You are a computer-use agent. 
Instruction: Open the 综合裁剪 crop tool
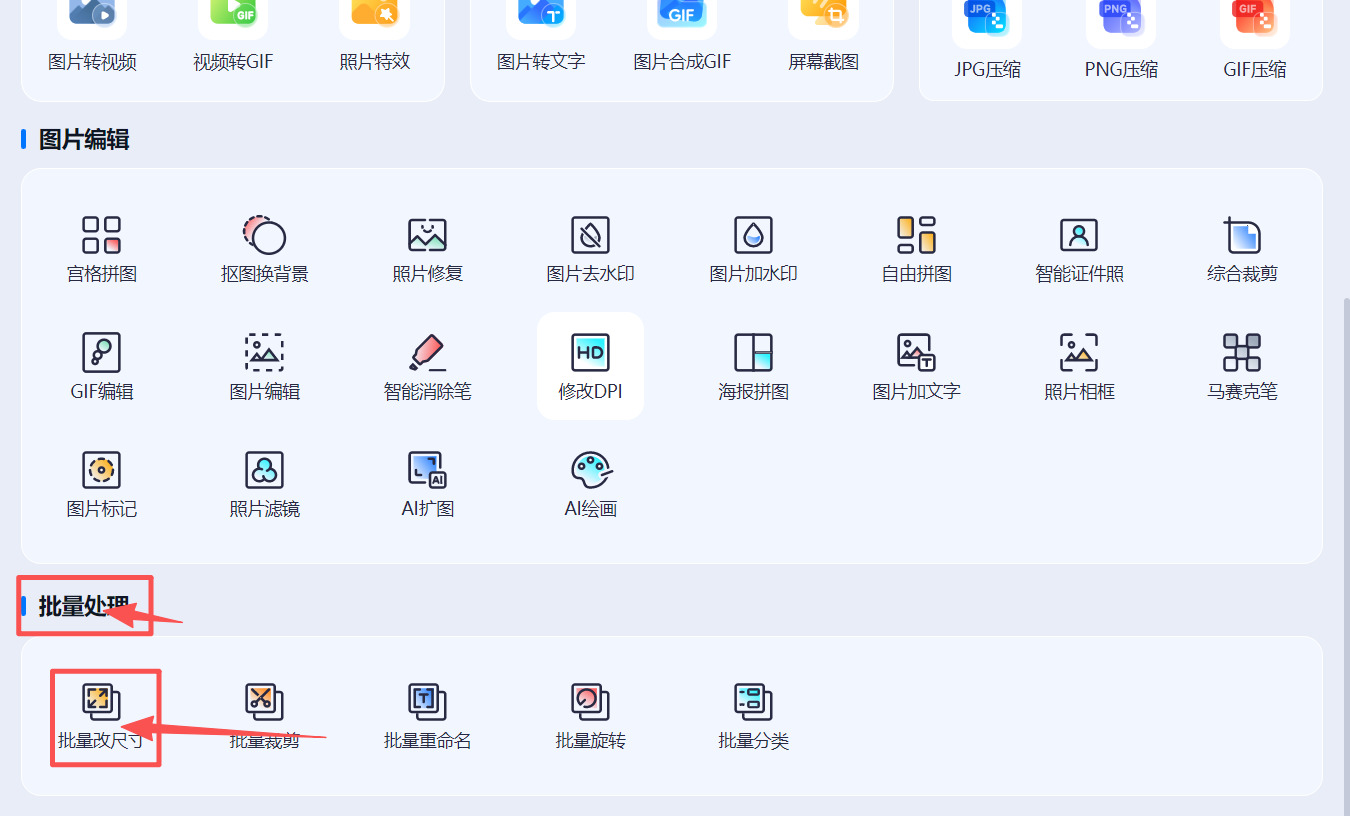point(1242,250)
